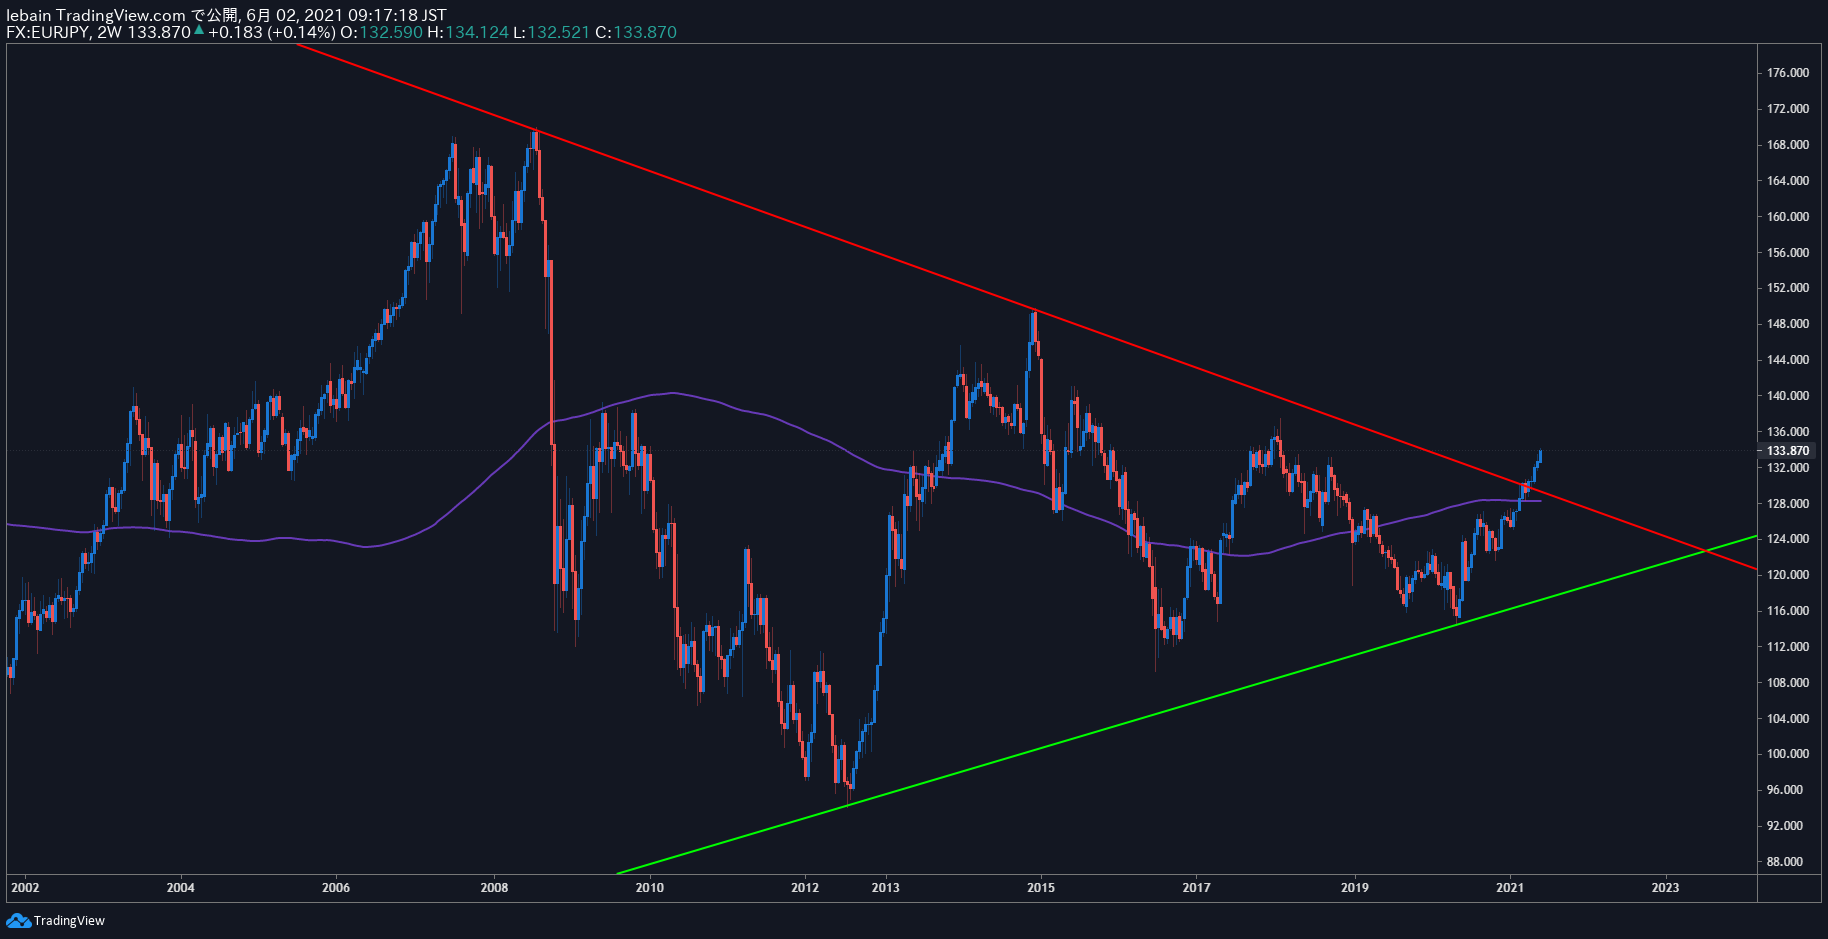This screenshot has height=939, width=1828.
Task: Click the 112.000 price axis label
Action: click(x=1788, y=647)
